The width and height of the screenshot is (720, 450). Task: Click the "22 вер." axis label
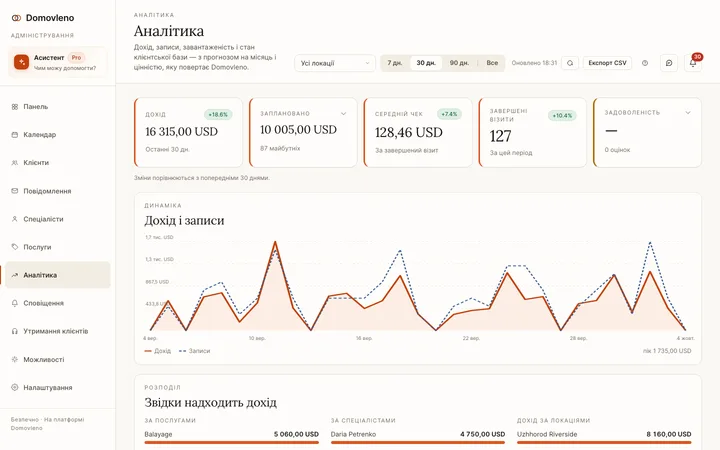[x=471, y=338]
